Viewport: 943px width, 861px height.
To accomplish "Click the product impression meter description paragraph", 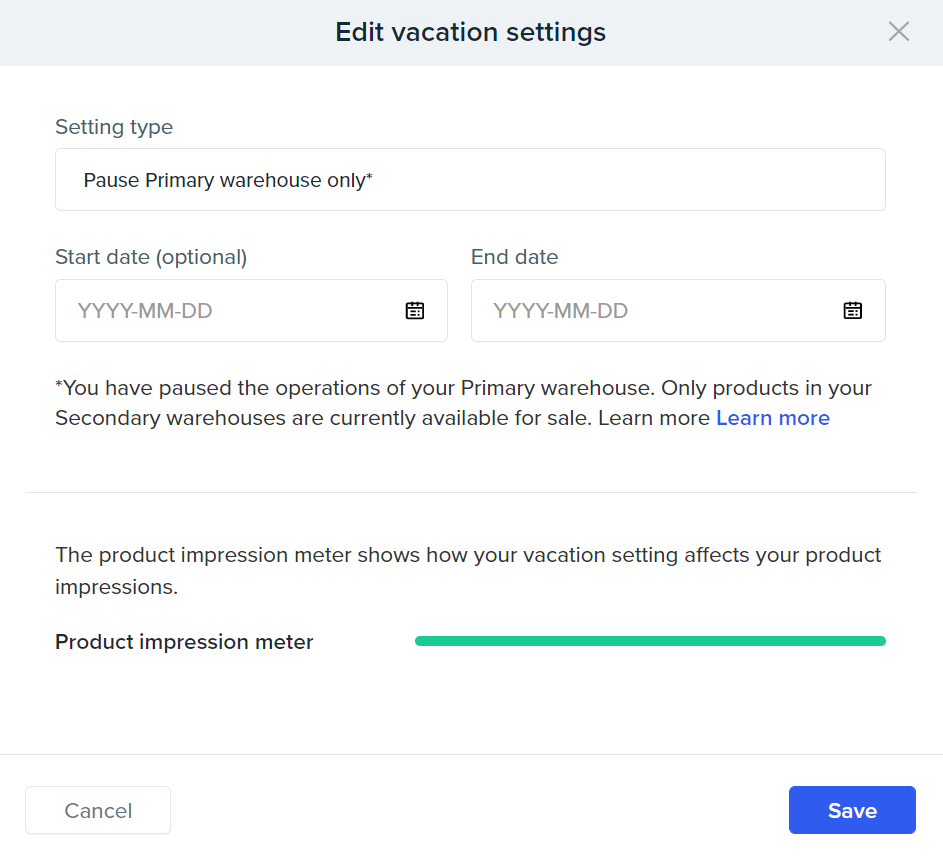I will point(468,571).
